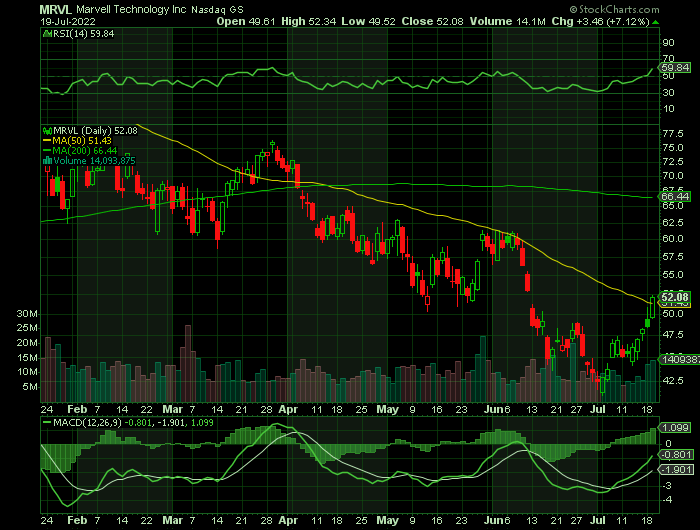
Task: Click the 60.0 price axis label
Action: [x=673, y=238]
